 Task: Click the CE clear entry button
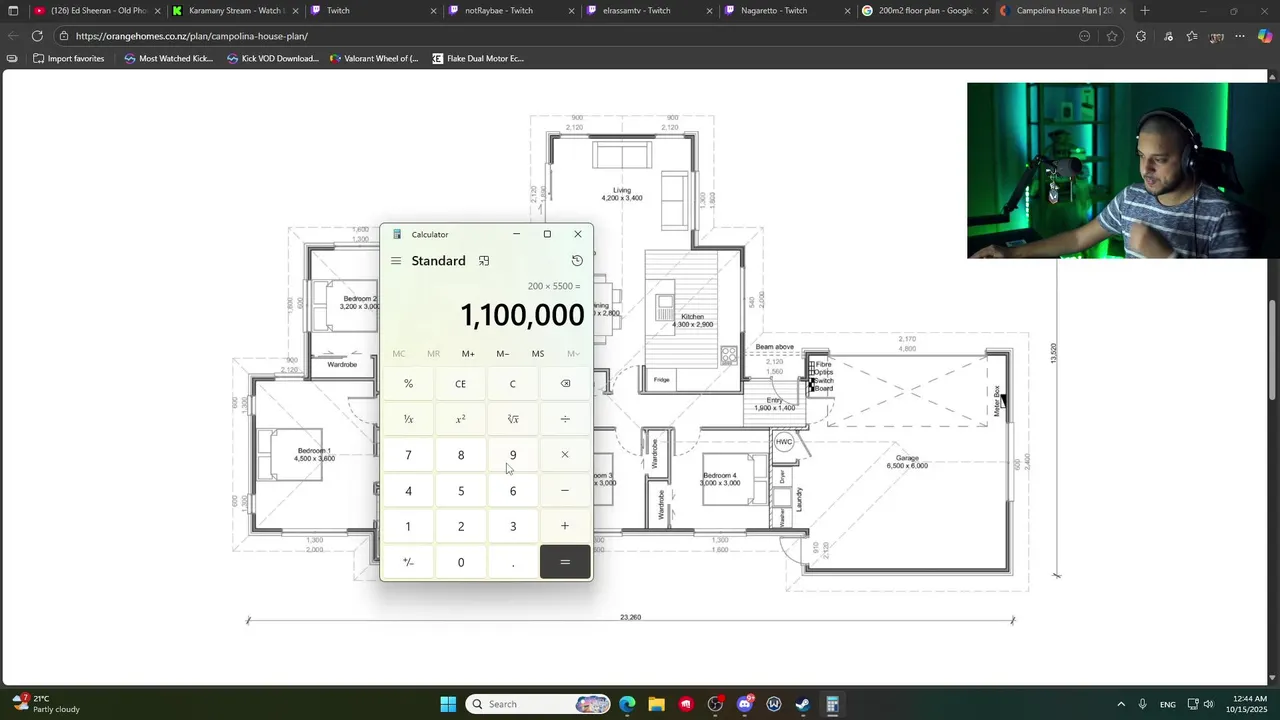pyautogui.click(x=461, y=384)
